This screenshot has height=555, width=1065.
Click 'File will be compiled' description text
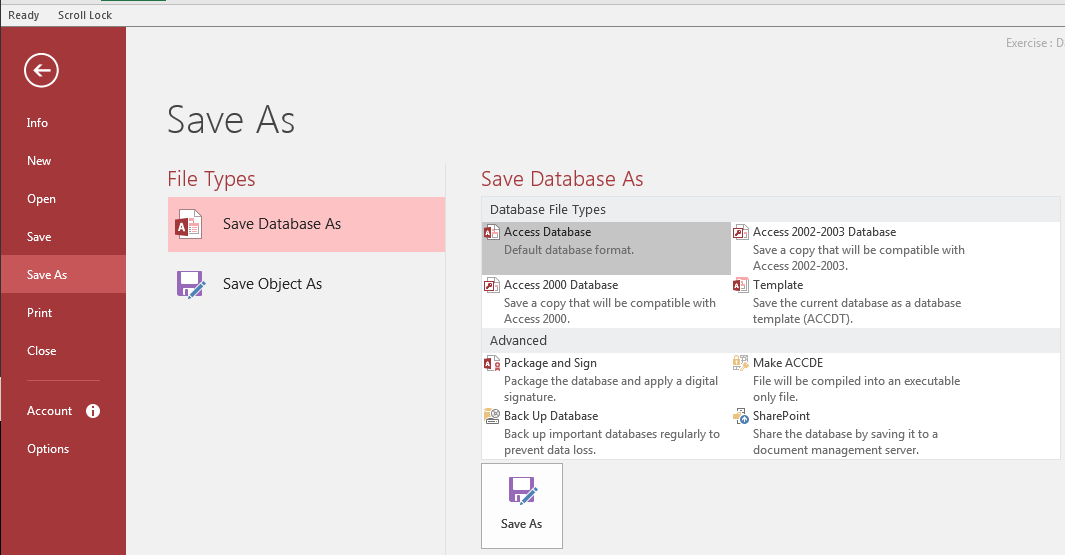click(x=856, y=389)
